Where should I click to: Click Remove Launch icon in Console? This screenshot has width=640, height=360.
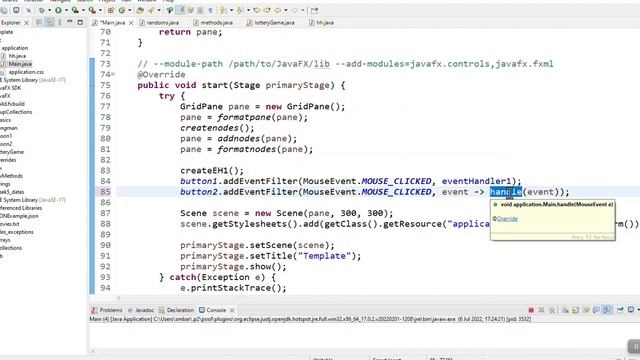pos(542,310)
